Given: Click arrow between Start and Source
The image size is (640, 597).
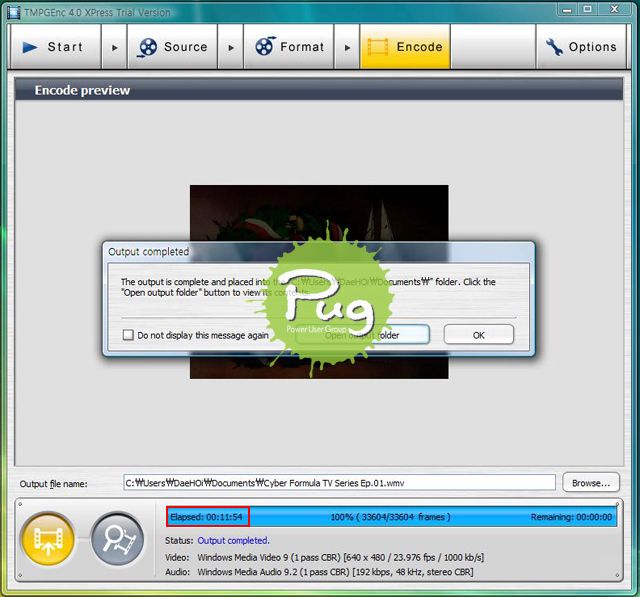Looking at the screenshot, I should [x=114, y=47].
